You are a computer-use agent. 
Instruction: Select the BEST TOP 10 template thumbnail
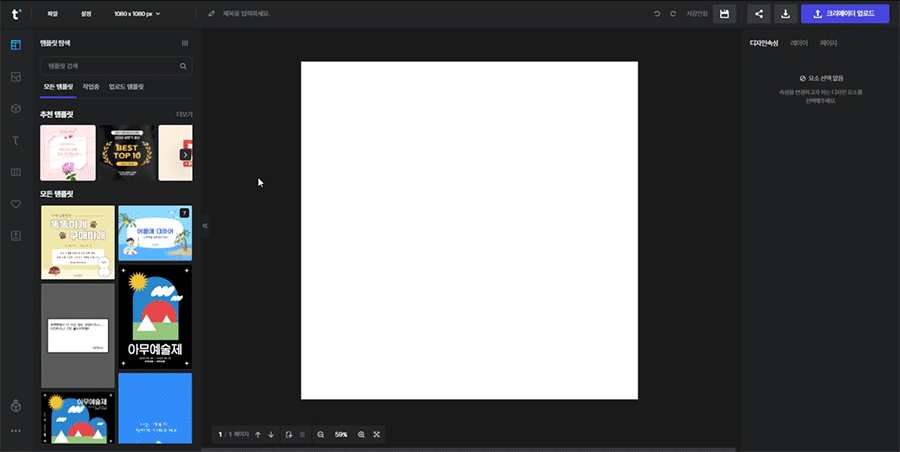(x=125, y=152)
